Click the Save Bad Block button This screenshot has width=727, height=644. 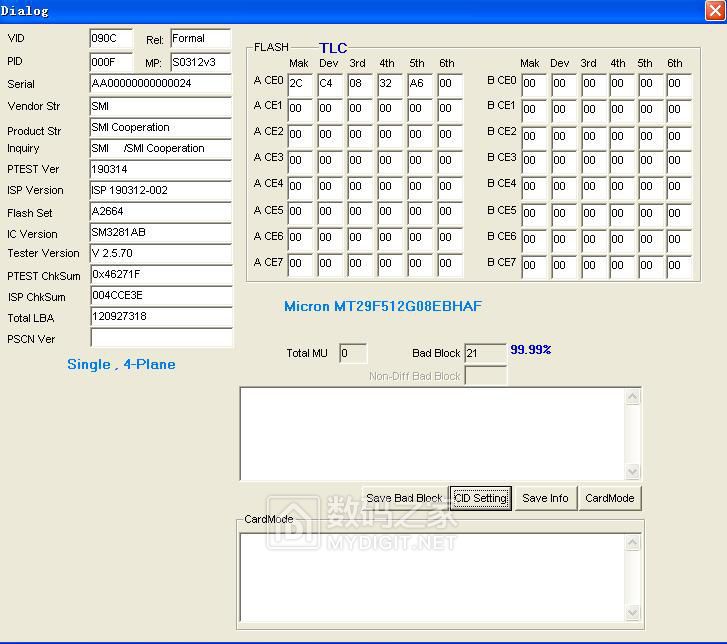click(x=404, y=498)
